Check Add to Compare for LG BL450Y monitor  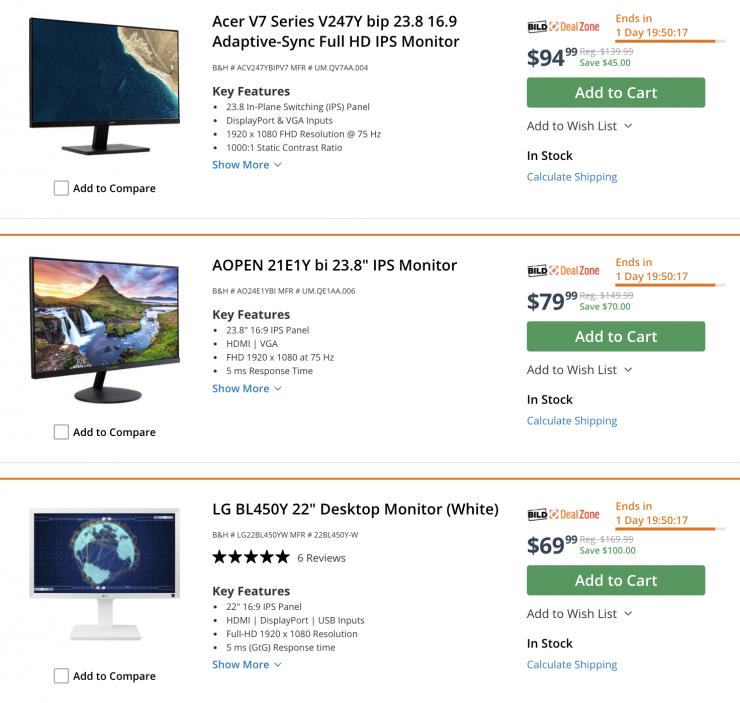[62, 676]
